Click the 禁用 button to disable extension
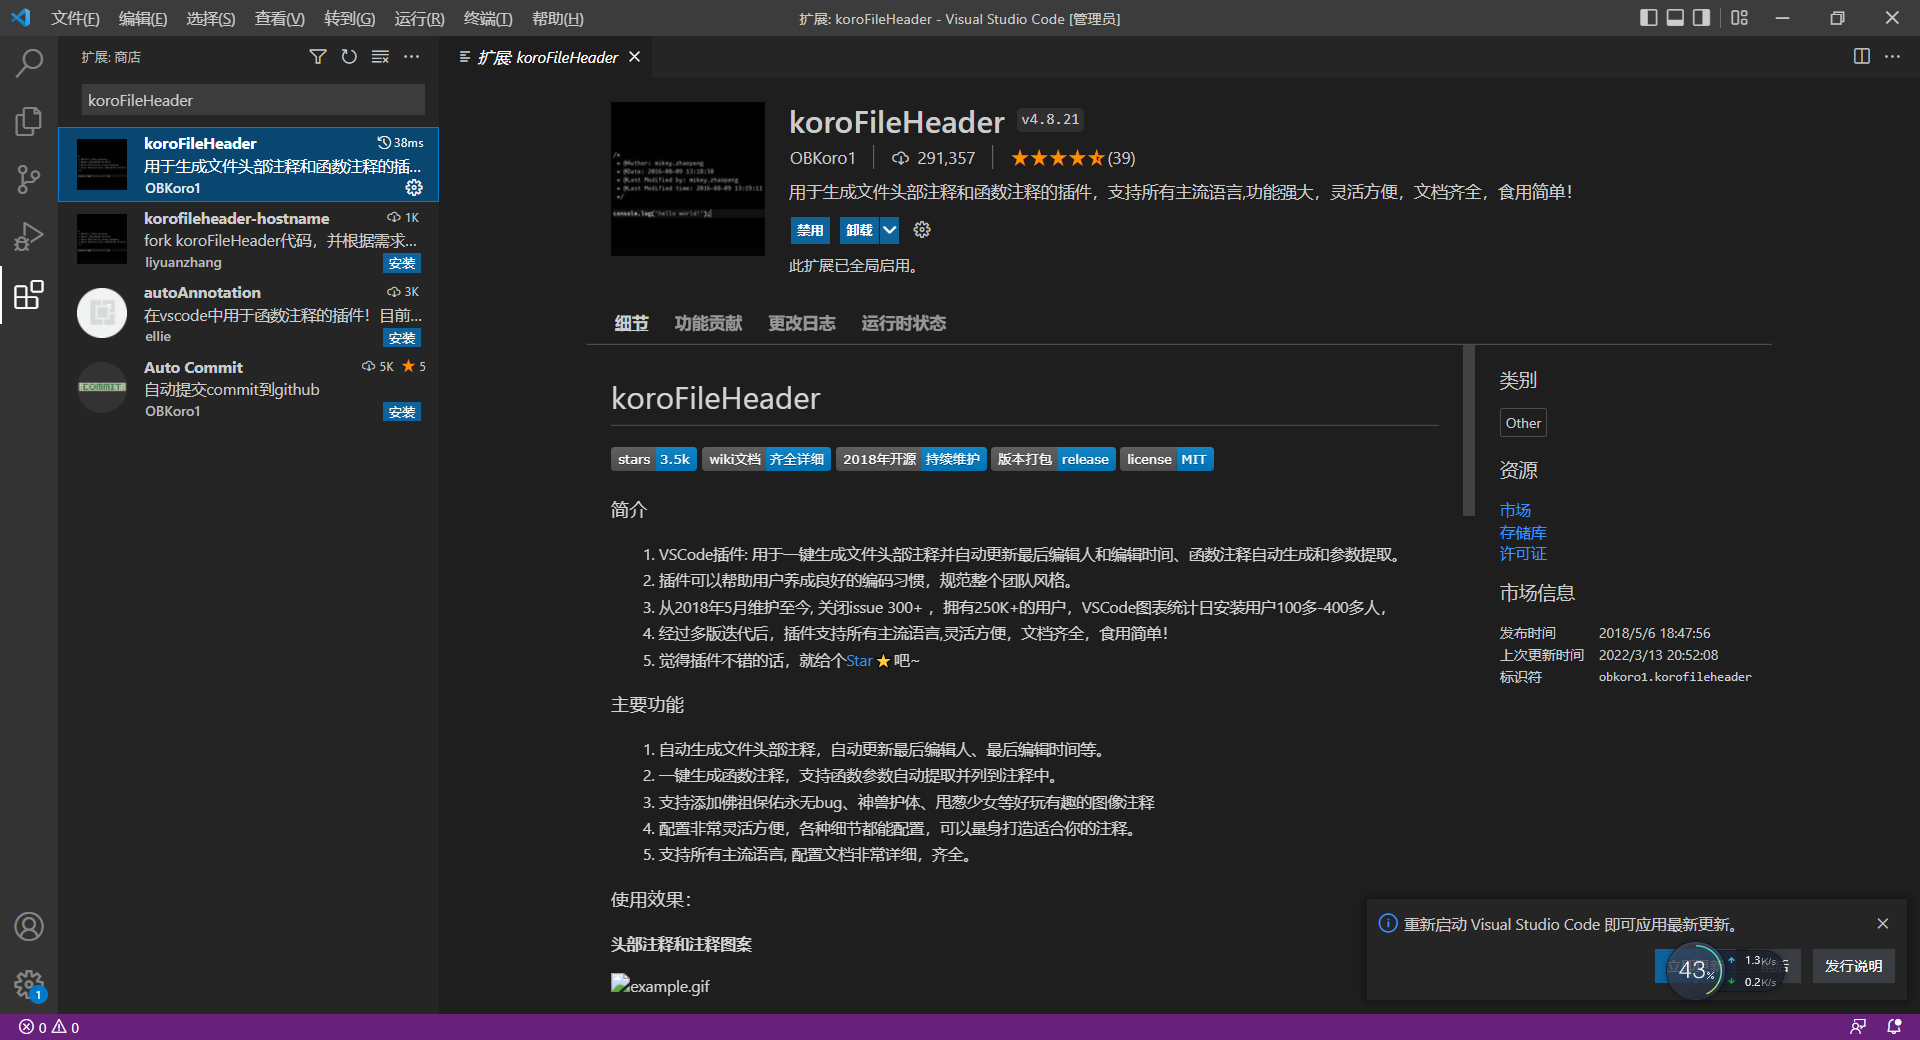 pyautogui.click(x=810, y=230)
